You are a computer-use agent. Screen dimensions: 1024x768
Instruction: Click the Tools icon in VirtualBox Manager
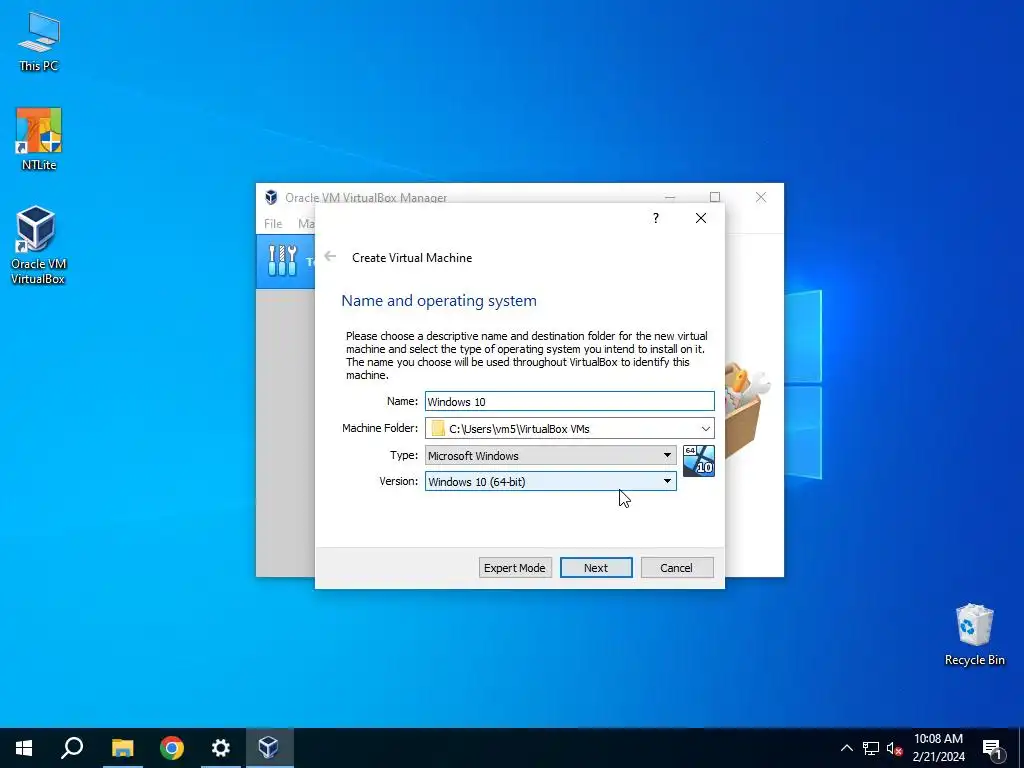pos(283,261)
